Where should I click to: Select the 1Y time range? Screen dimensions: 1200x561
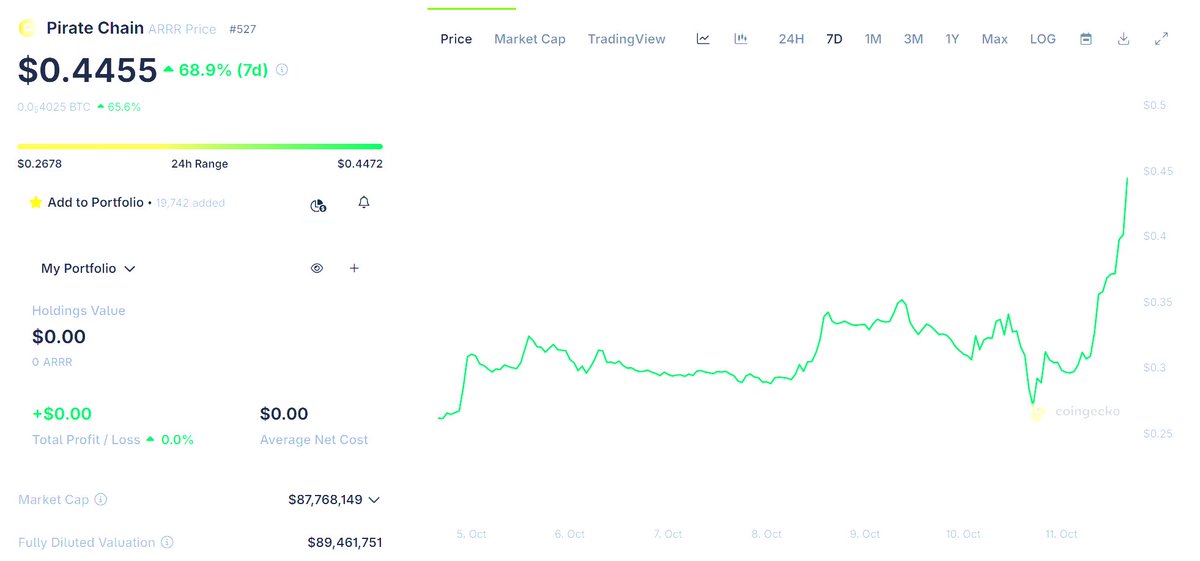[x=952, y=39]
